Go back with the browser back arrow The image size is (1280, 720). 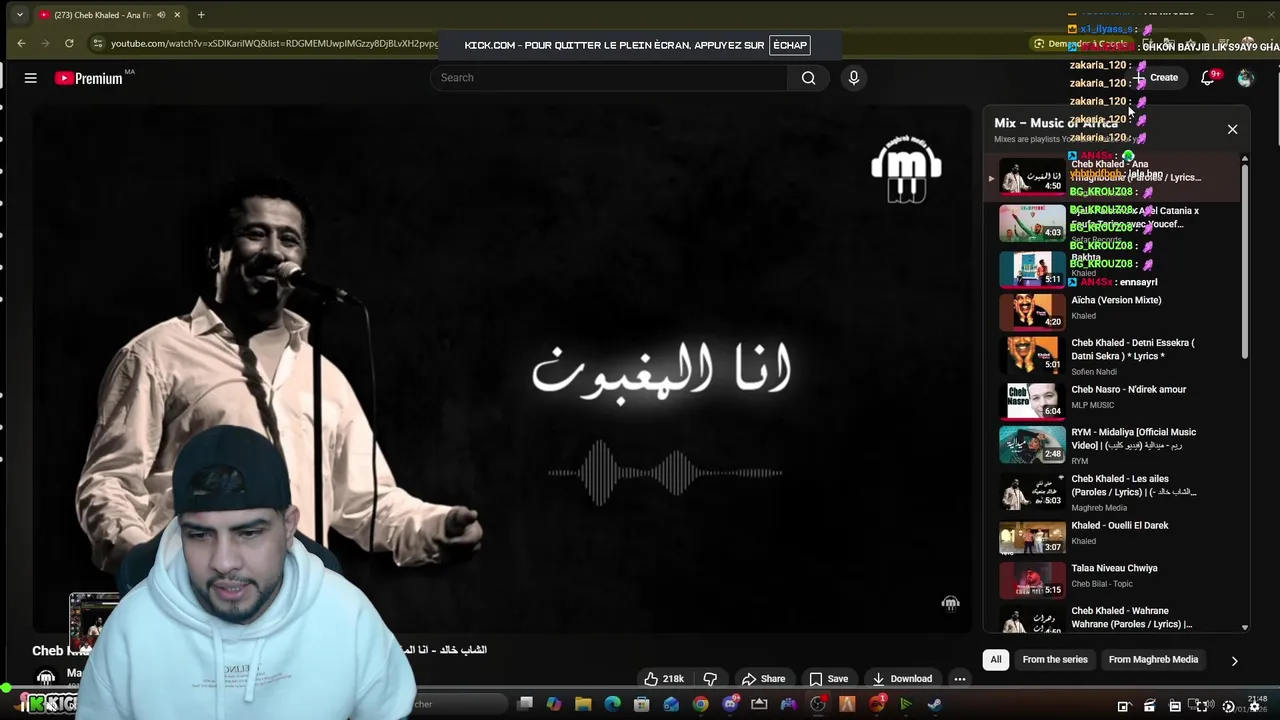pos(21,43)
